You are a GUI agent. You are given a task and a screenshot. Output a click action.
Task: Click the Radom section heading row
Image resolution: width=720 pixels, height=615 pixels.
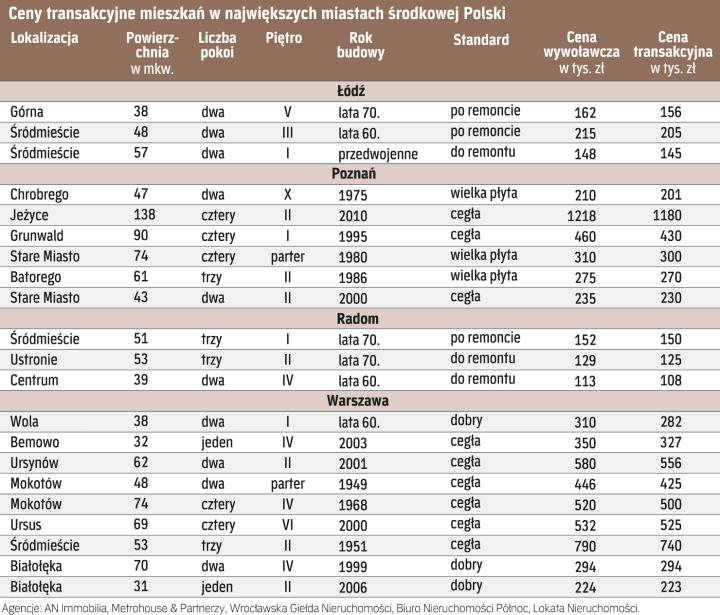(359, 318)
